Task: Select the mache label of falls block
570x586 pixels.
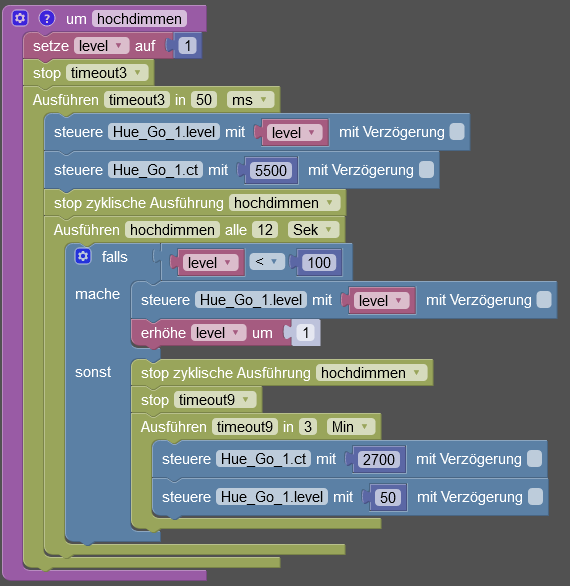Action: click(x=97, y=294)
